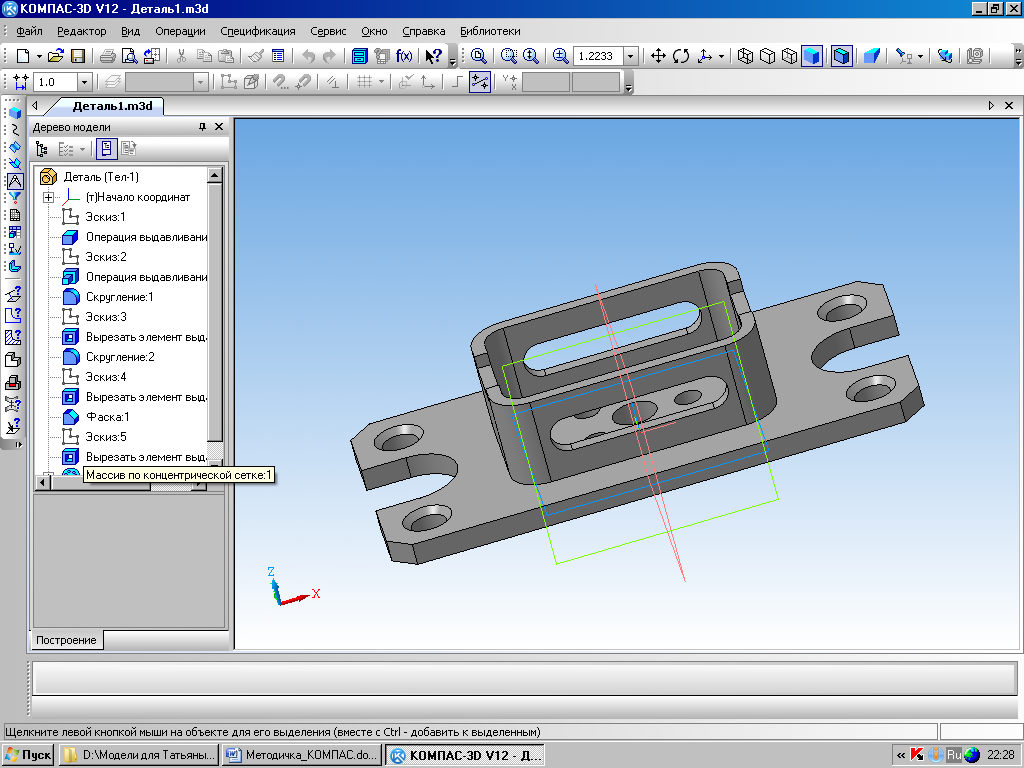Open Windows Пуск start button
The height and width of the screenshot is (768, 1024).
click(x=27, y=755)
